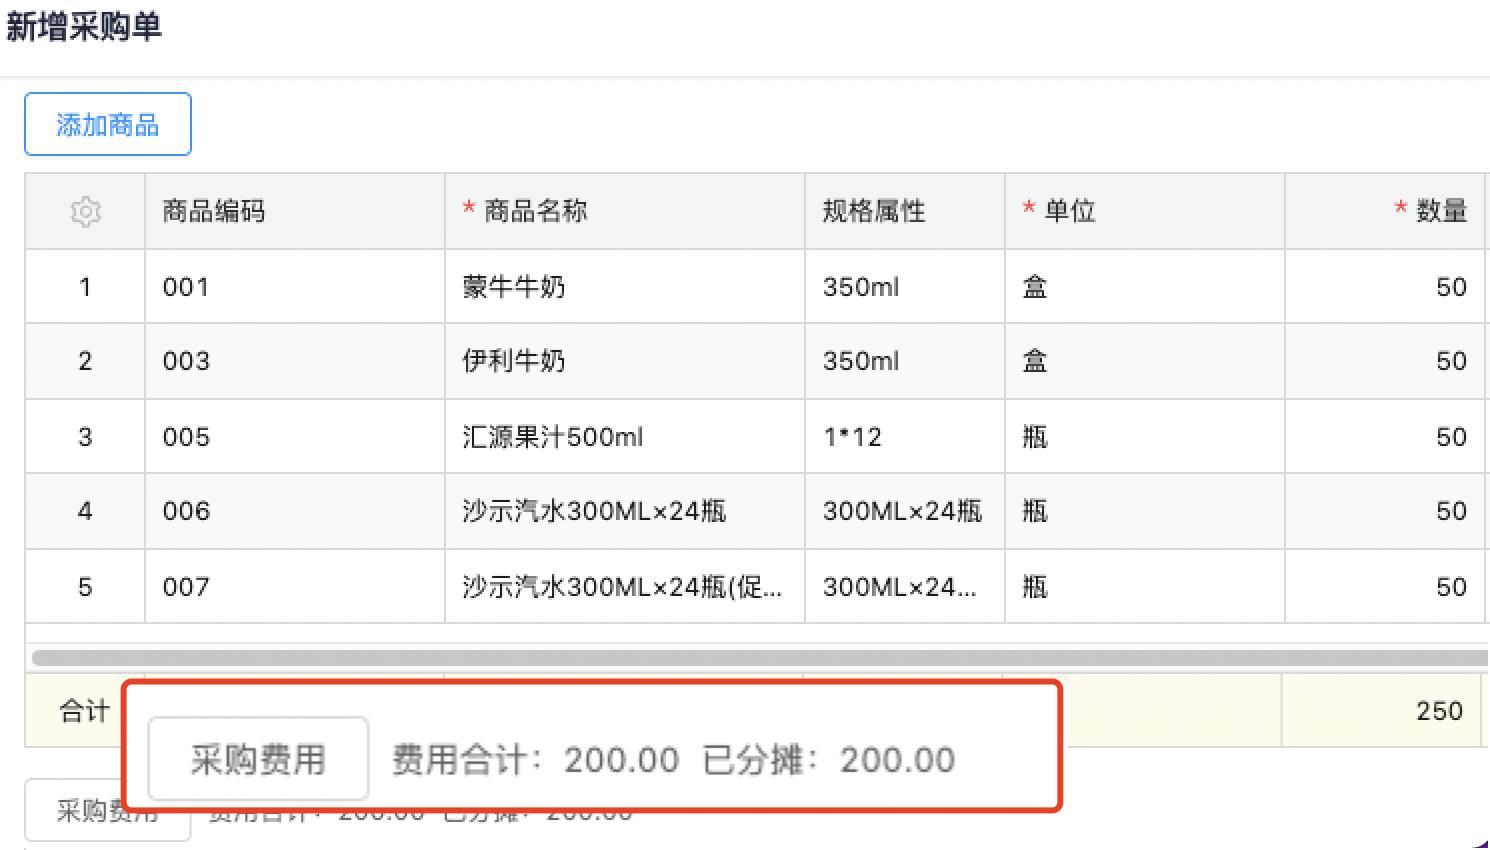
Task: Open unit 盒 cell for 蒙牛牛奶
Action: coord(1035,287)
